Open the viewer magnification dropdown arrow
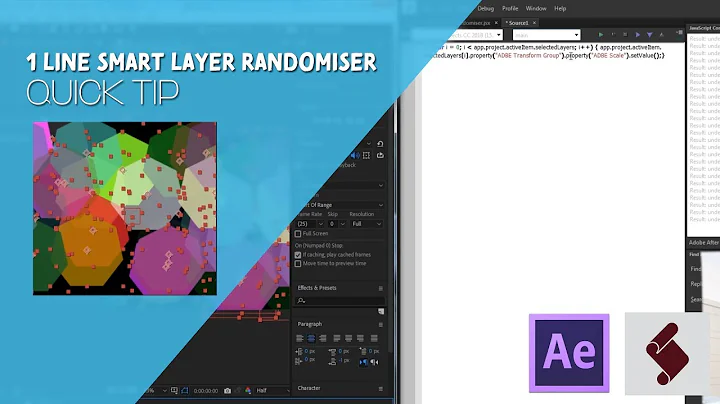Viewport: 720px width, 404px height. [x=164, y=391]
